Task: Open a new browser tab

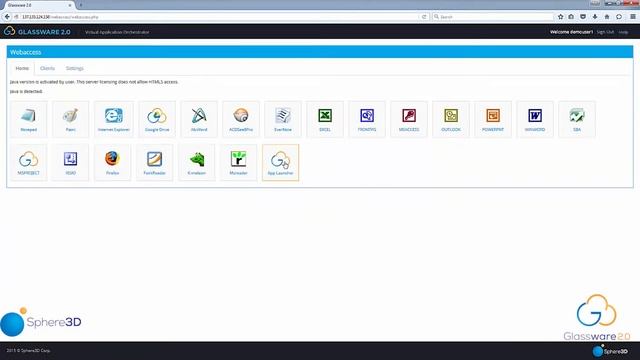Action: [80, 5]
